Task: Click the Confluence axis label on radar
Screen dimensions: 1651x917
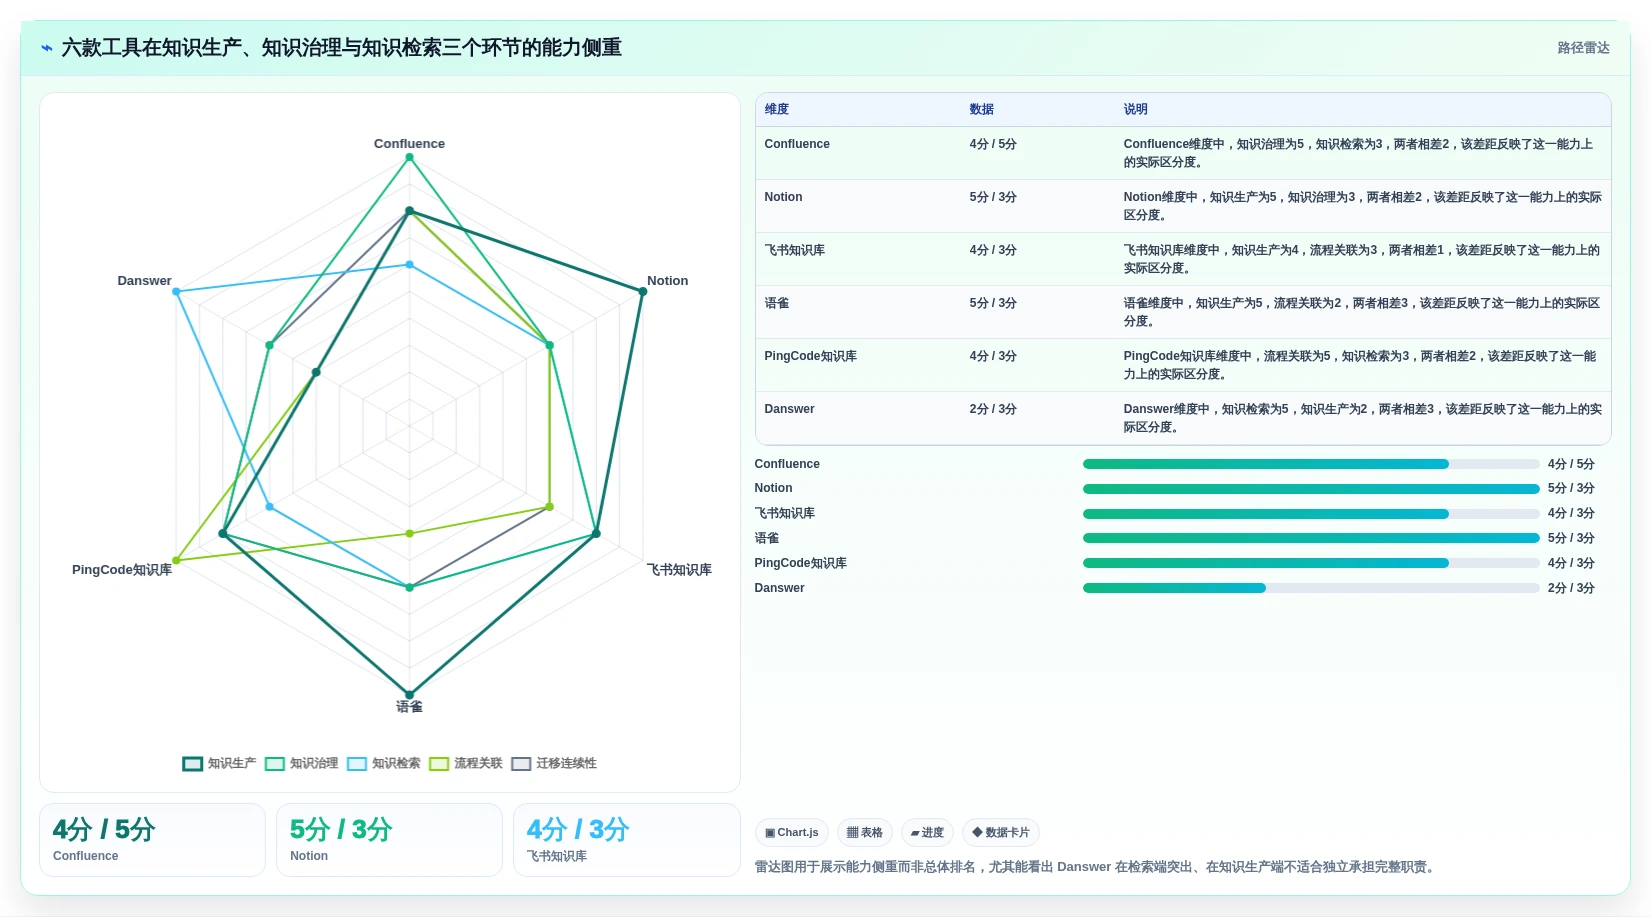Action: pos(409,144)
